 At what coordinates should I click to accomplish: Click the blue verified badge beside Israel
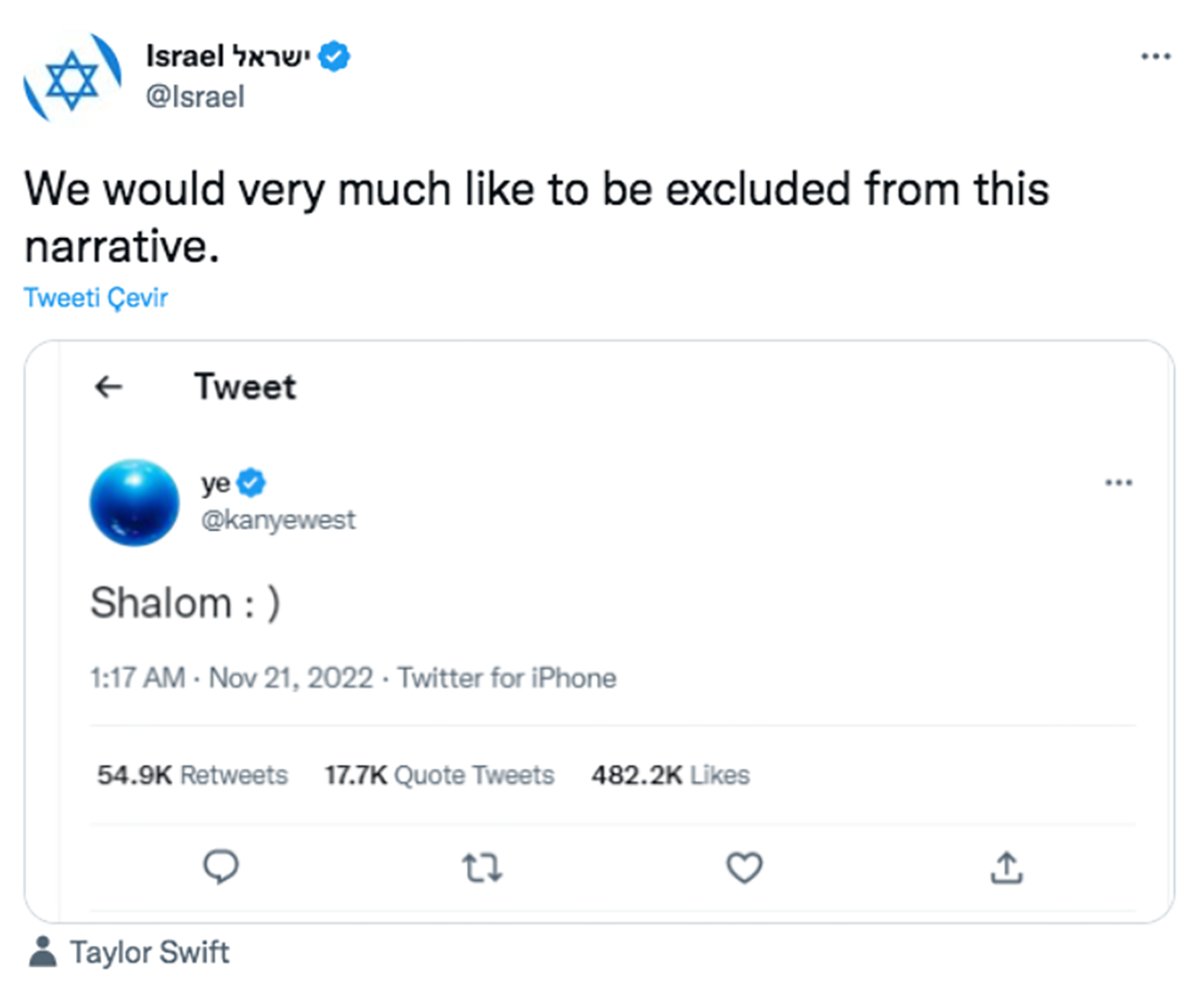coord(334,57)
